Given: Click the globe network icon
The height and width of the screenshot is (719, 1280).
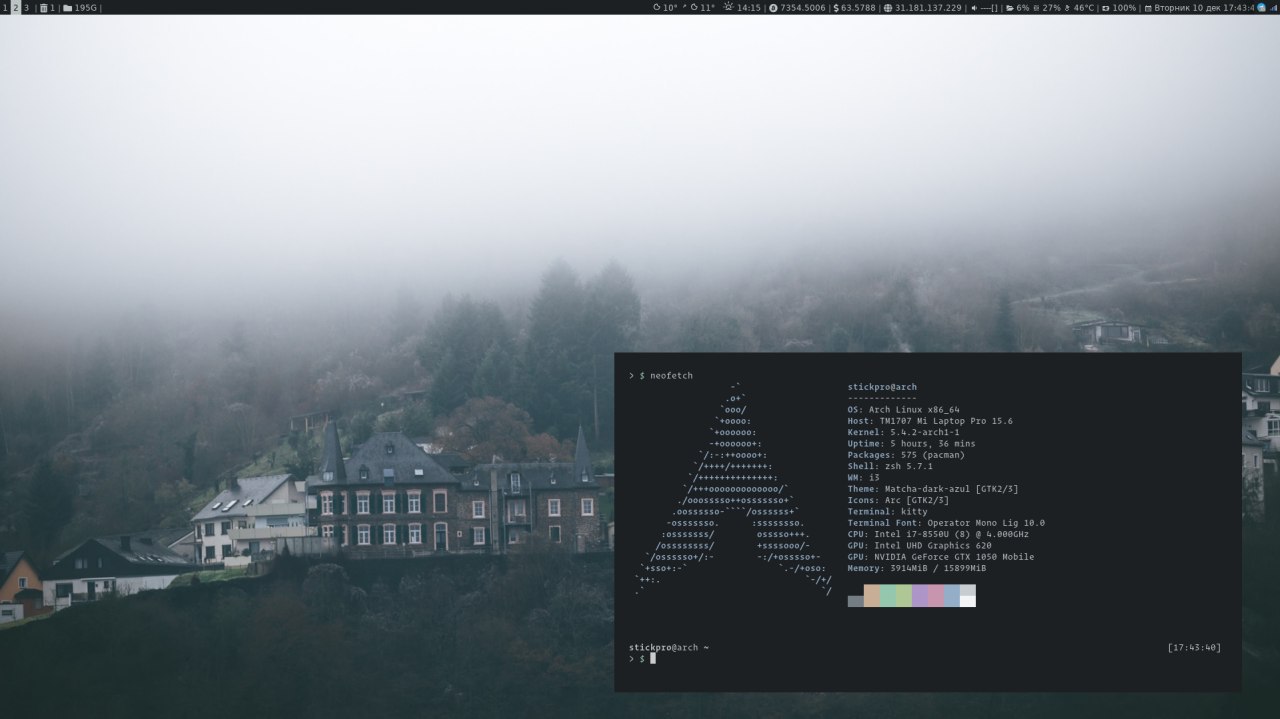Looking at the screenshot, I should 888,7.
